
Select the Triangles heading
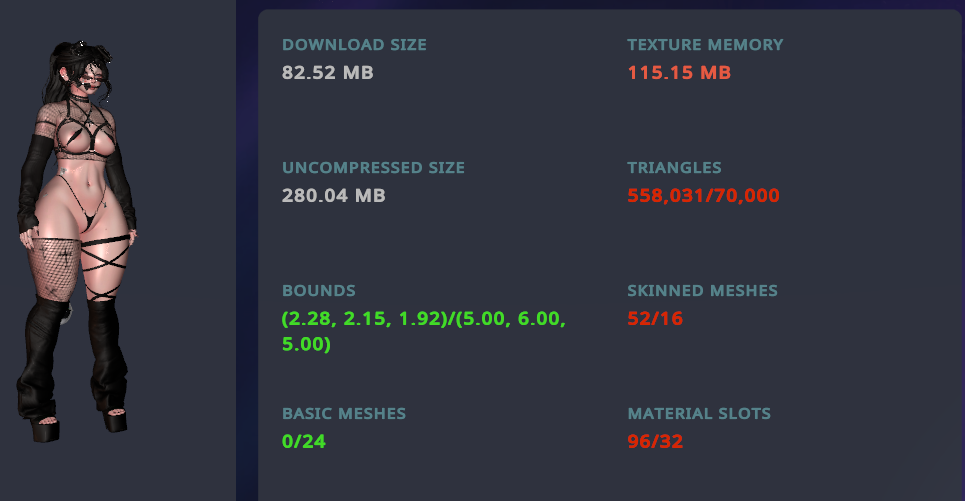(x=675, y=168)
